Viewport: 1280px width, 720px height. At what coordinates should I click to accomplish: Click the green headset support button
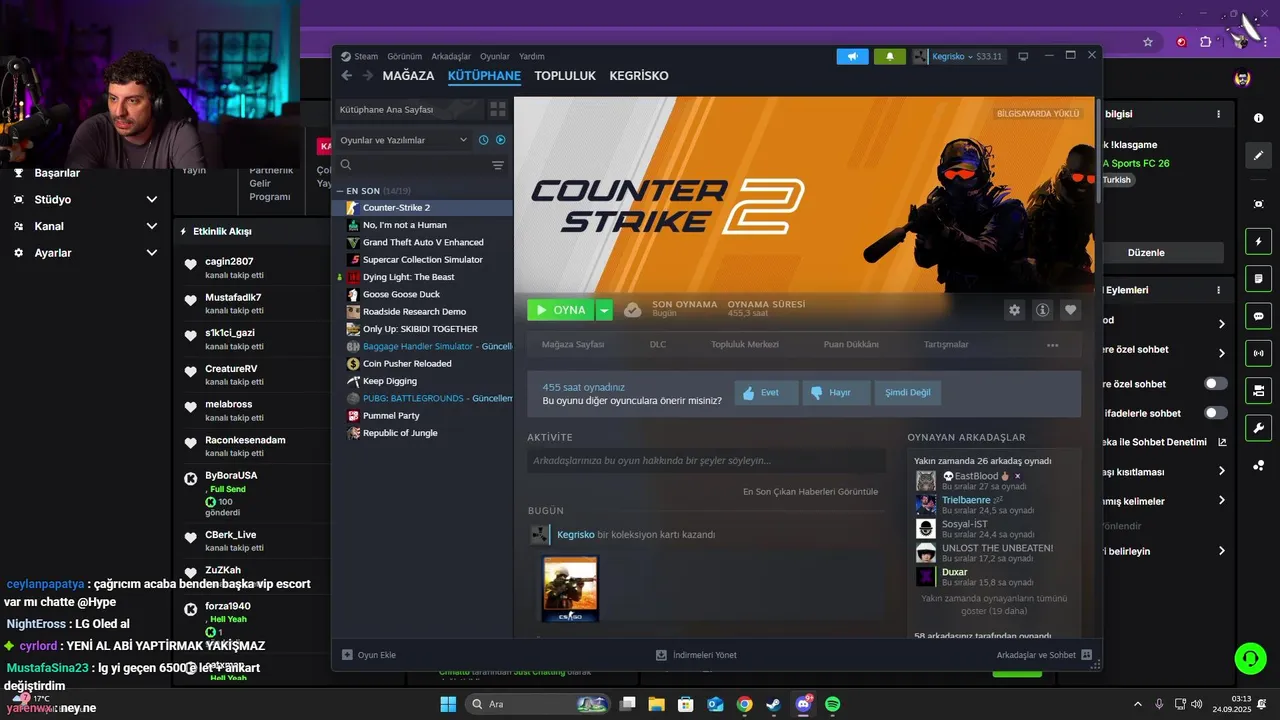[x=1250, y=658]
